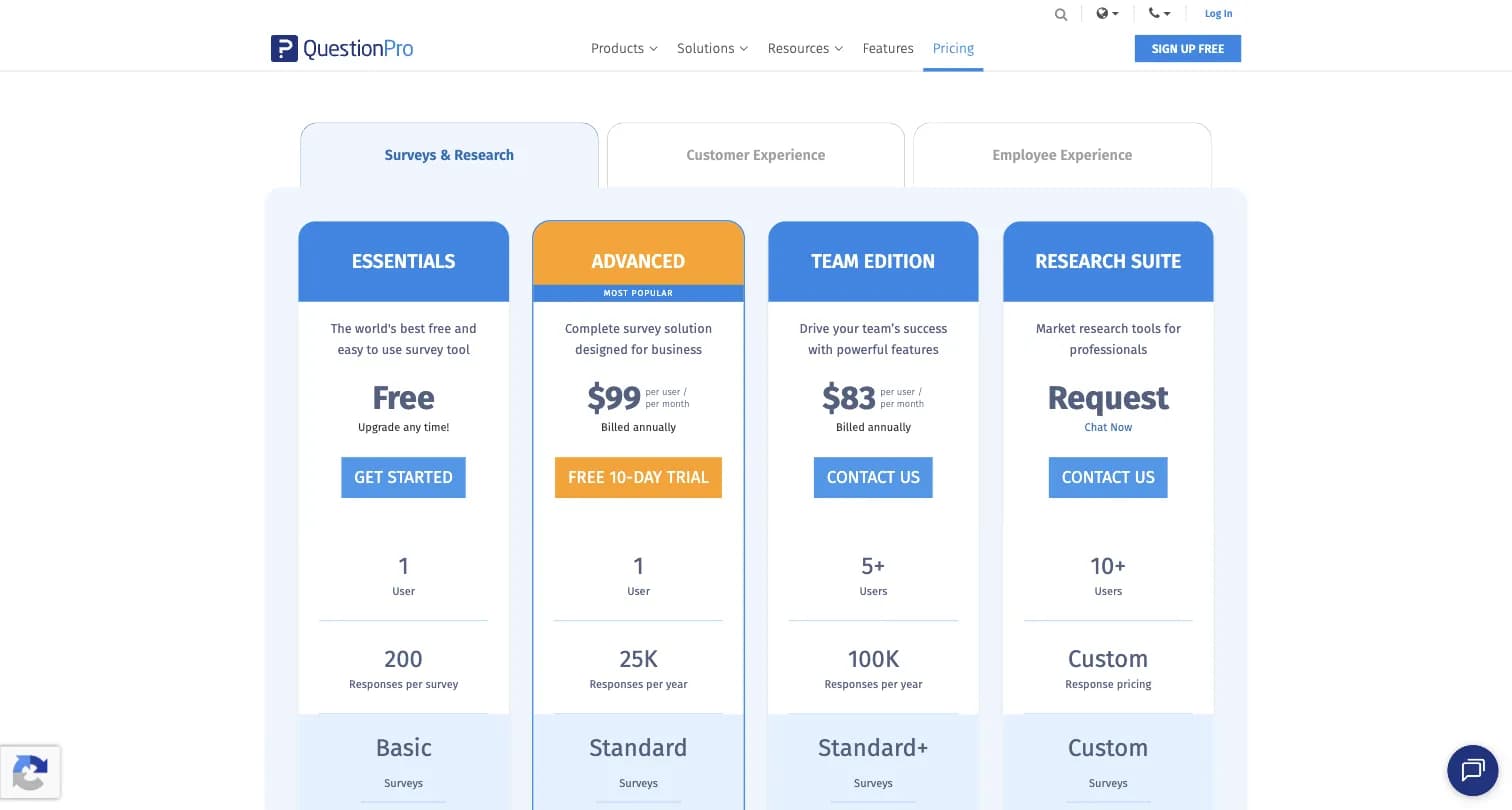The image size is (1512, 810).
Task: Click GET STARTED under Essentials
Action: 403,477
